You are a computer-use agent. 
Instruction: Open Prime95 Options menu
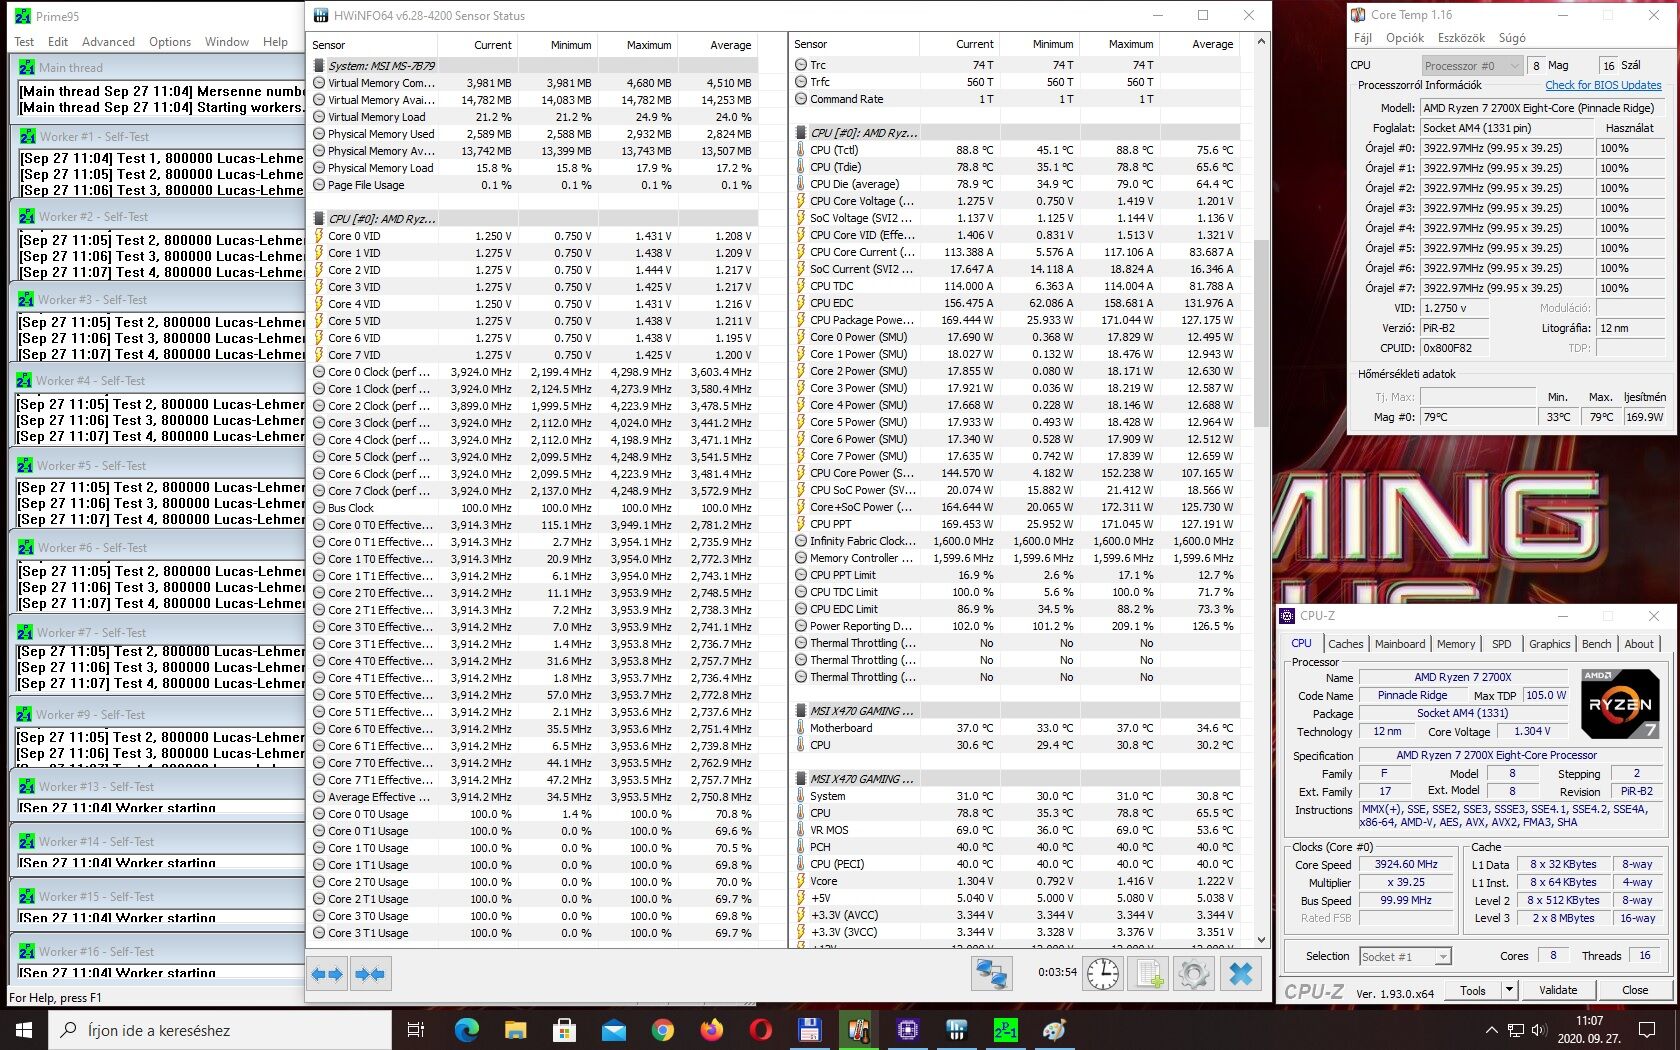click(x=170, y=42)
